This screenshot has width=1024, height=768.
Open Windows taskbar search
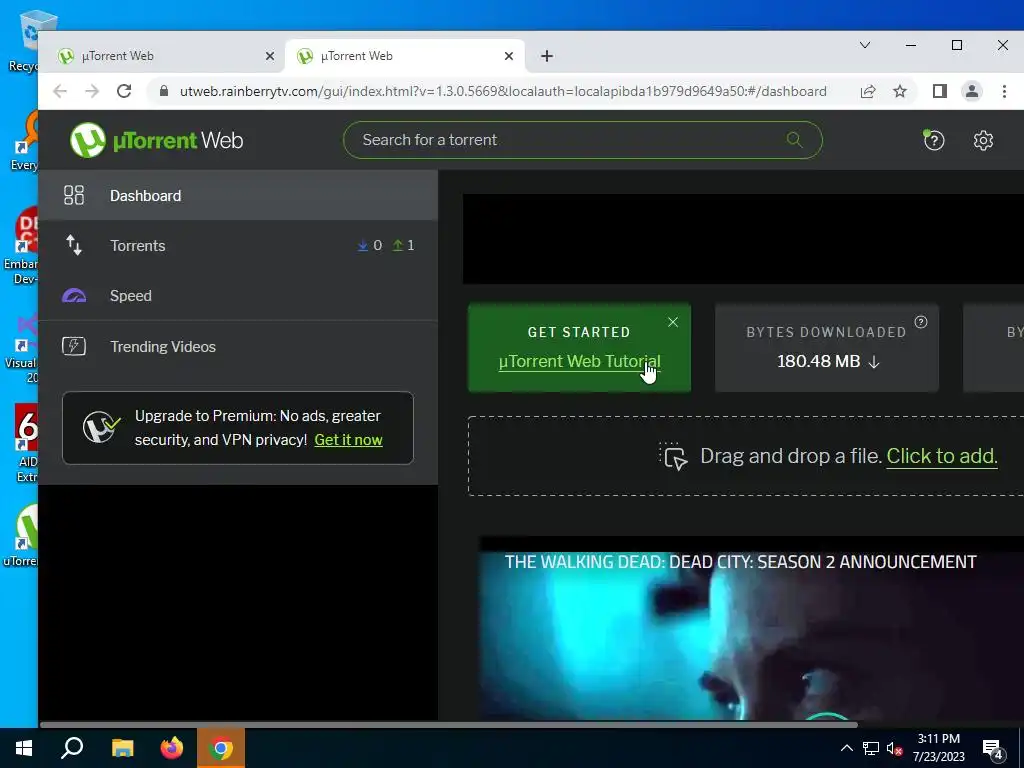pos(72,748)
